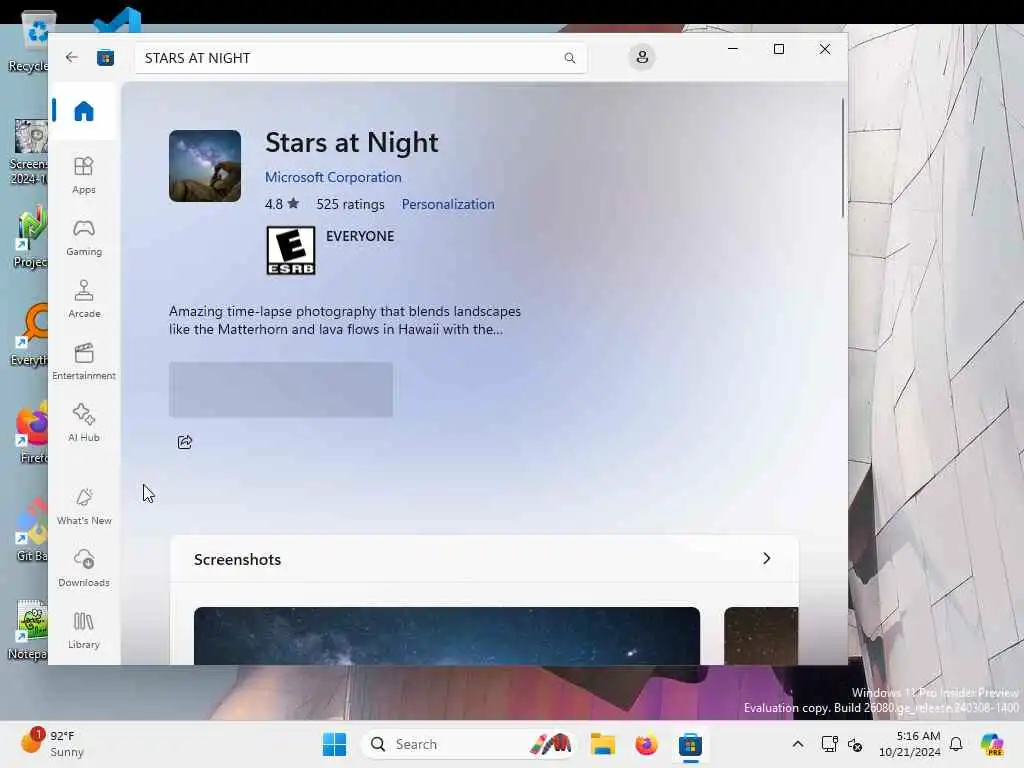Screen dimensions: 1024x768
Task: Open the Arcade section in sidebar
Action: (84, 299)
